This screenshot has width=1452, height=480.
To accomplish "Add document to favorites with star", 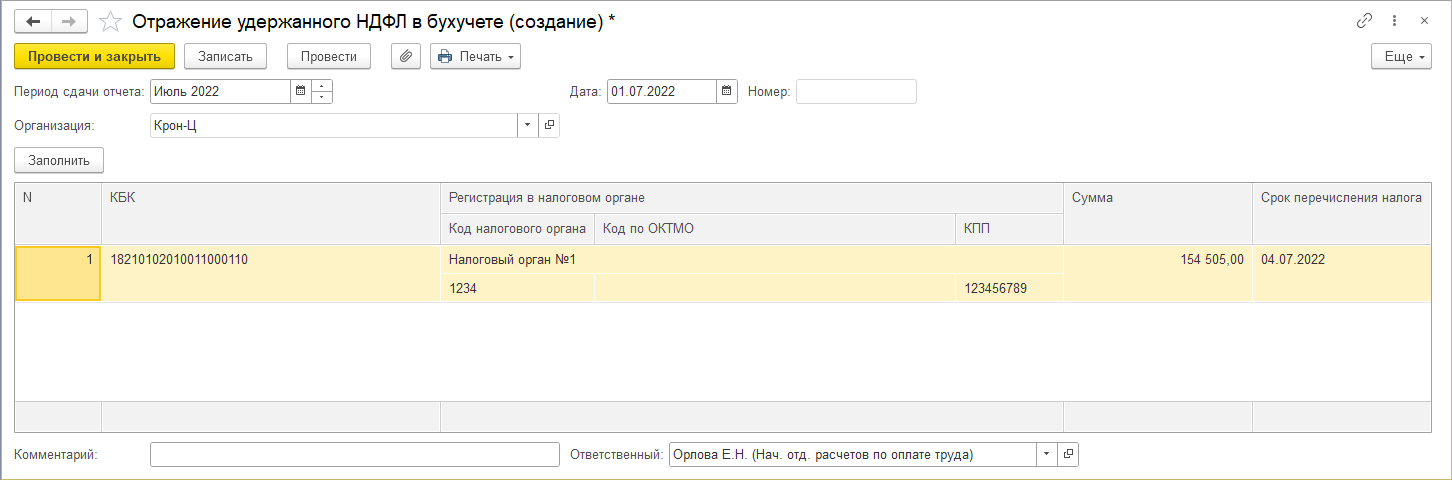I will (x=112, y=21).
